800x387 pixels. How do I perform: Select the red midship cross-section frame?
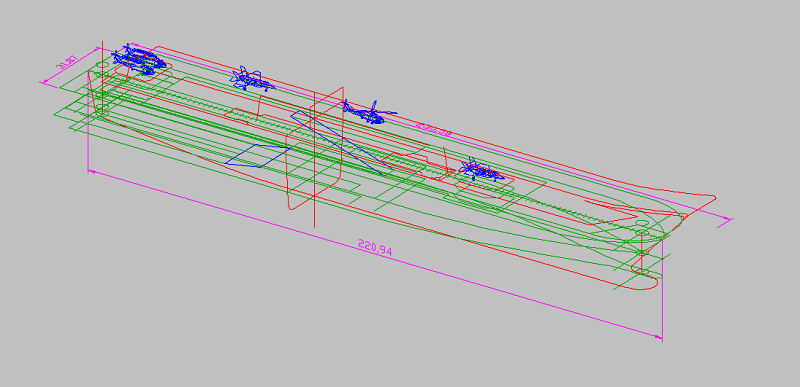tap(315, 148)
